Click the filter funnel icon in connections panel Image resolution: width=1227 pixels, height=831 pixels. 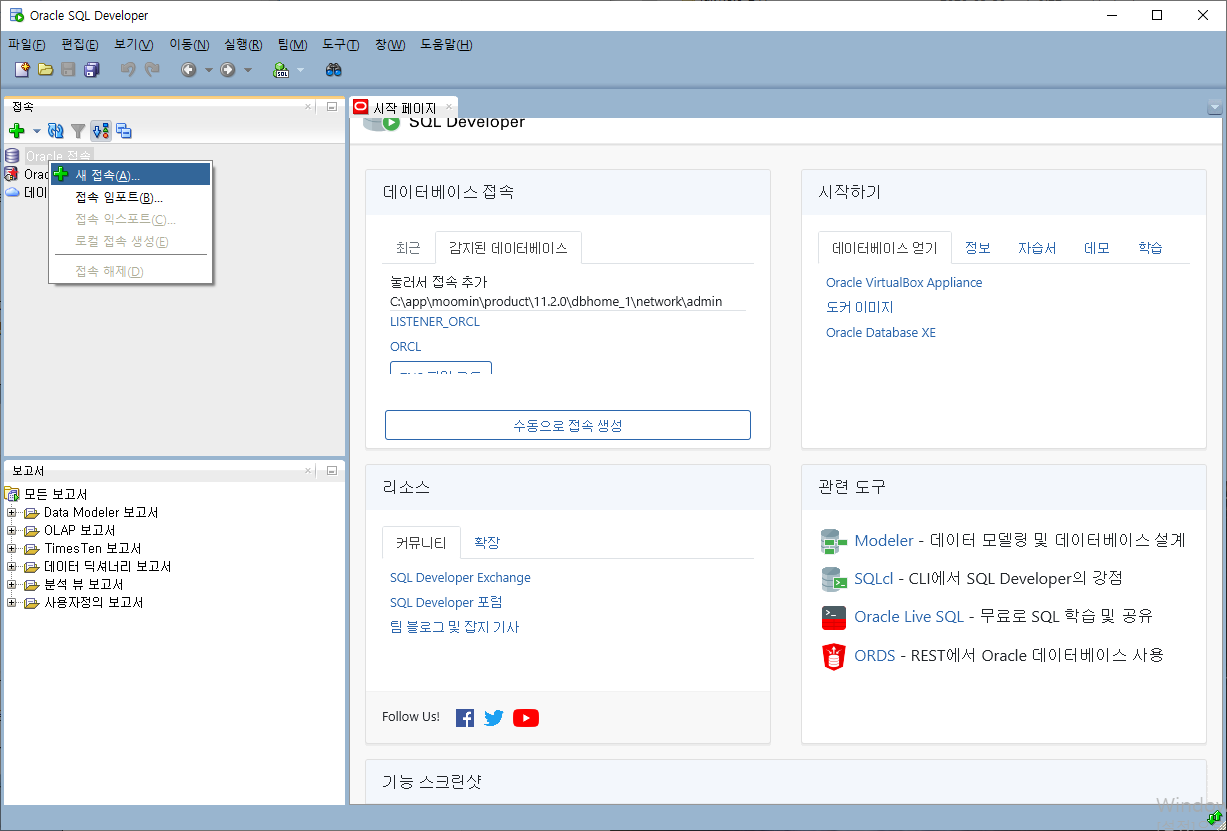click(78, 131)
